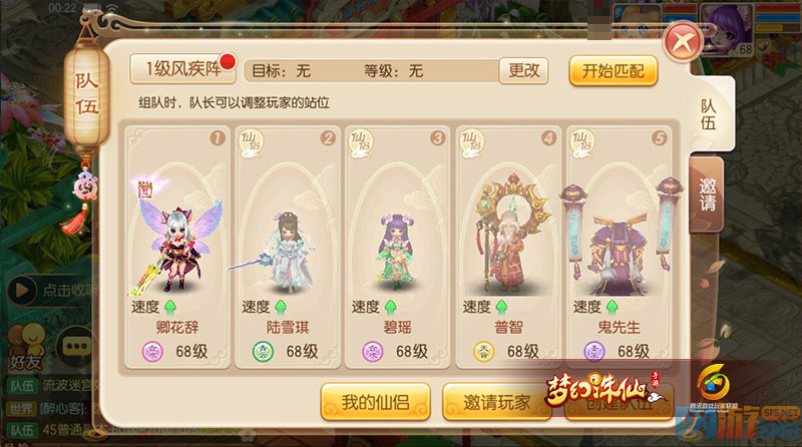This screenshot has width=802, height=447.
Task: Select the 队伍 side tab
Action: pos(708,115)
